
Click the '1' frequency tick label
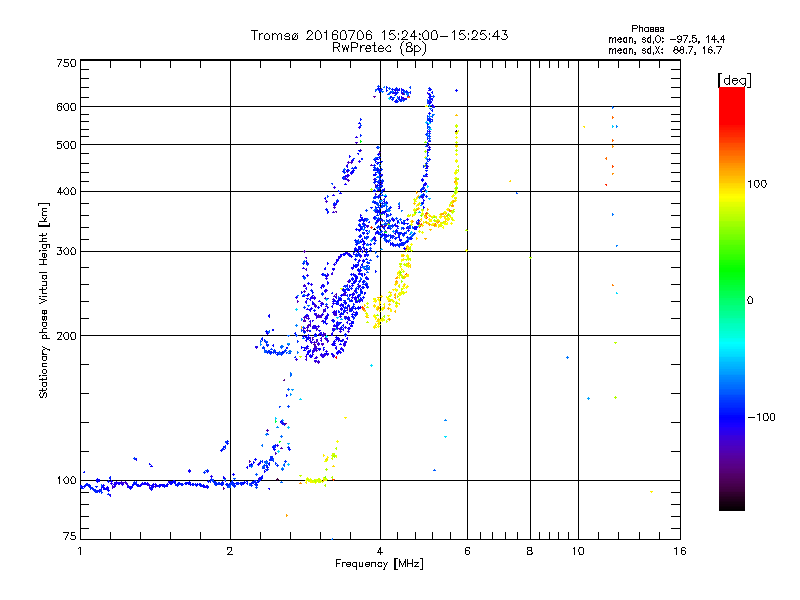pyautogui.click(x=80, y=551)
